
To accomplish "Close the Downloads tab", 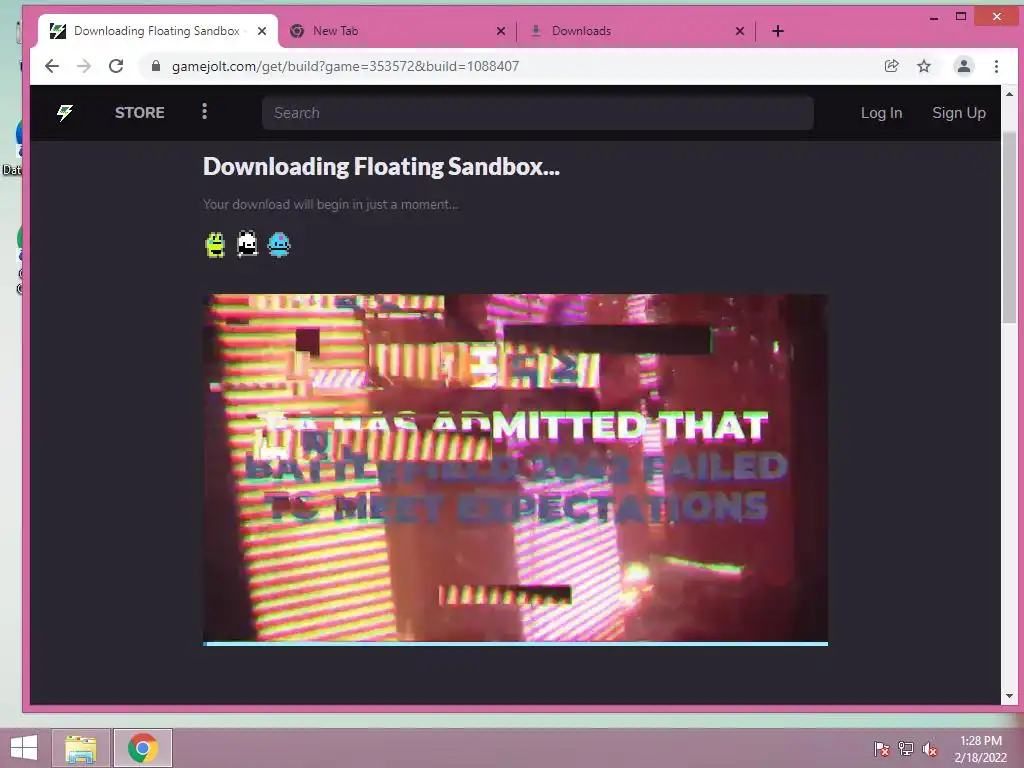I will coord(740,31).
